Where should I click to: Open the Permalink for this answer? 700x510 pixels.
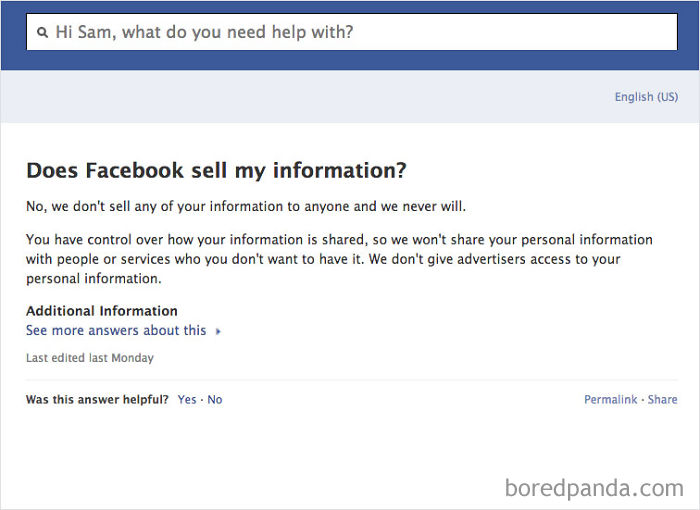[610, 399]
